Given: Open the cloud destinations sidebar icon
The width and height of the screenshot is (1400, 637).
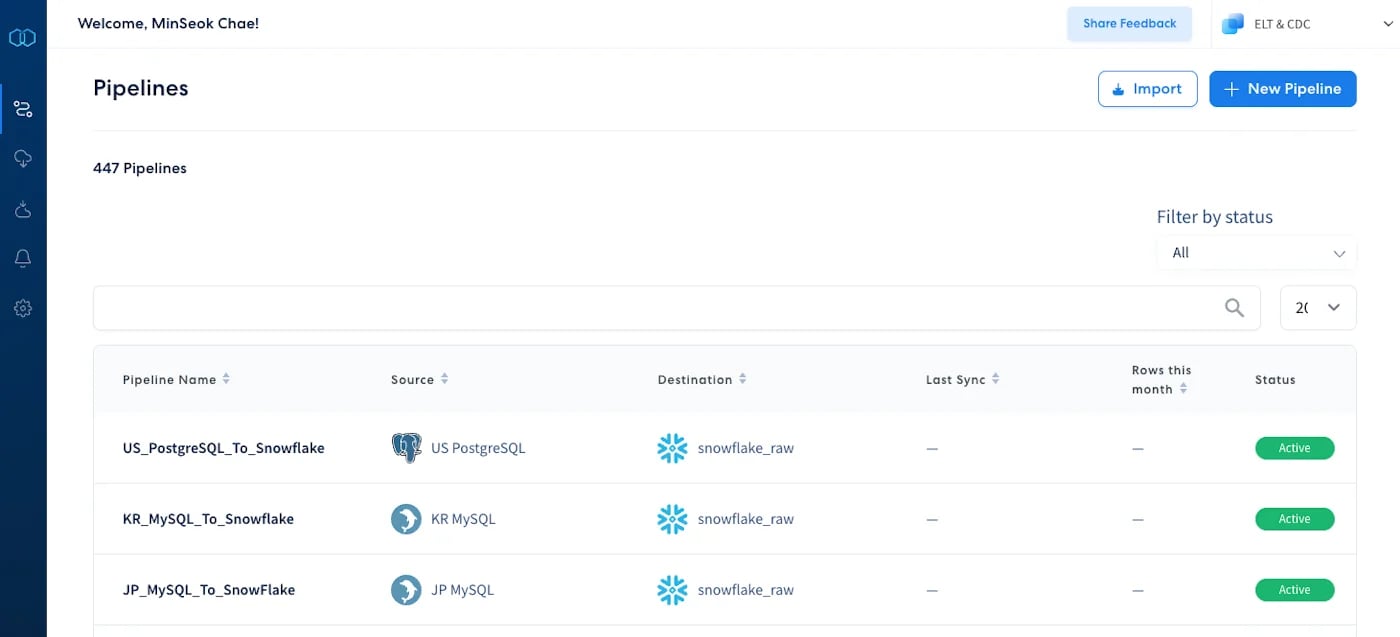Looking at the screenshot, I should coord(22,209).
